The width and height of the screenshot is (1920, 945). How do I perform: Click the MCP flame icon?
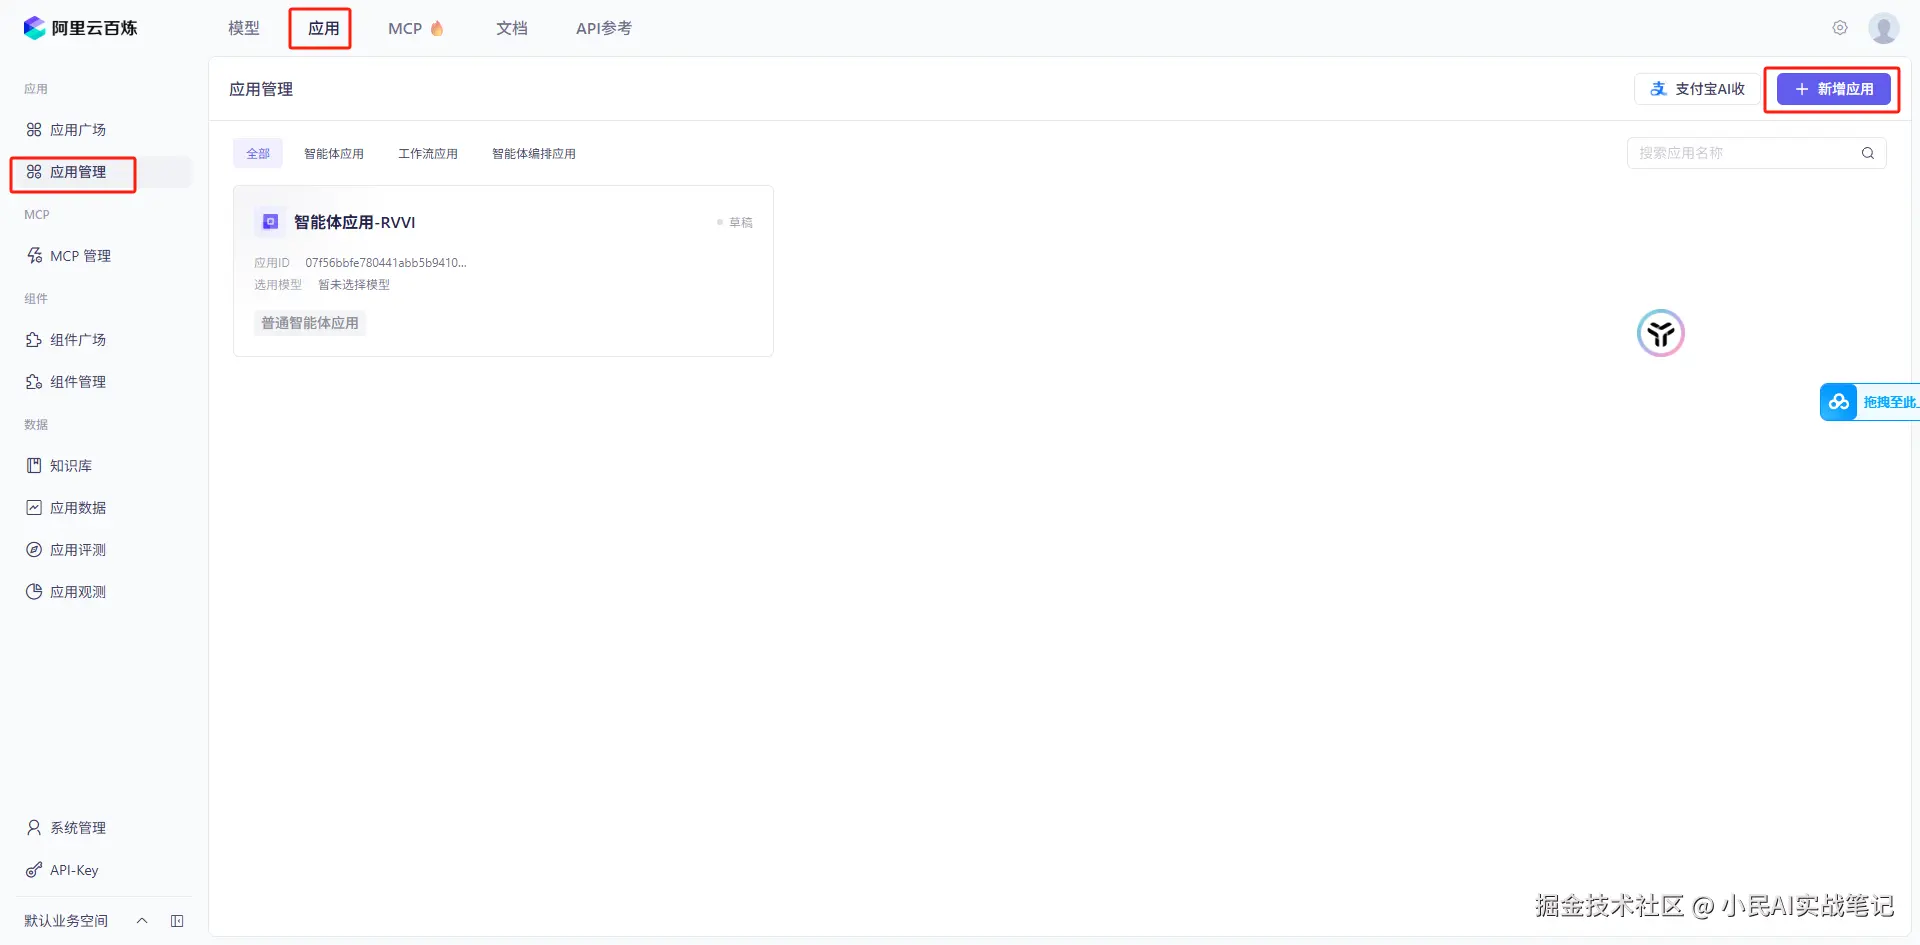tap(437, 28)
